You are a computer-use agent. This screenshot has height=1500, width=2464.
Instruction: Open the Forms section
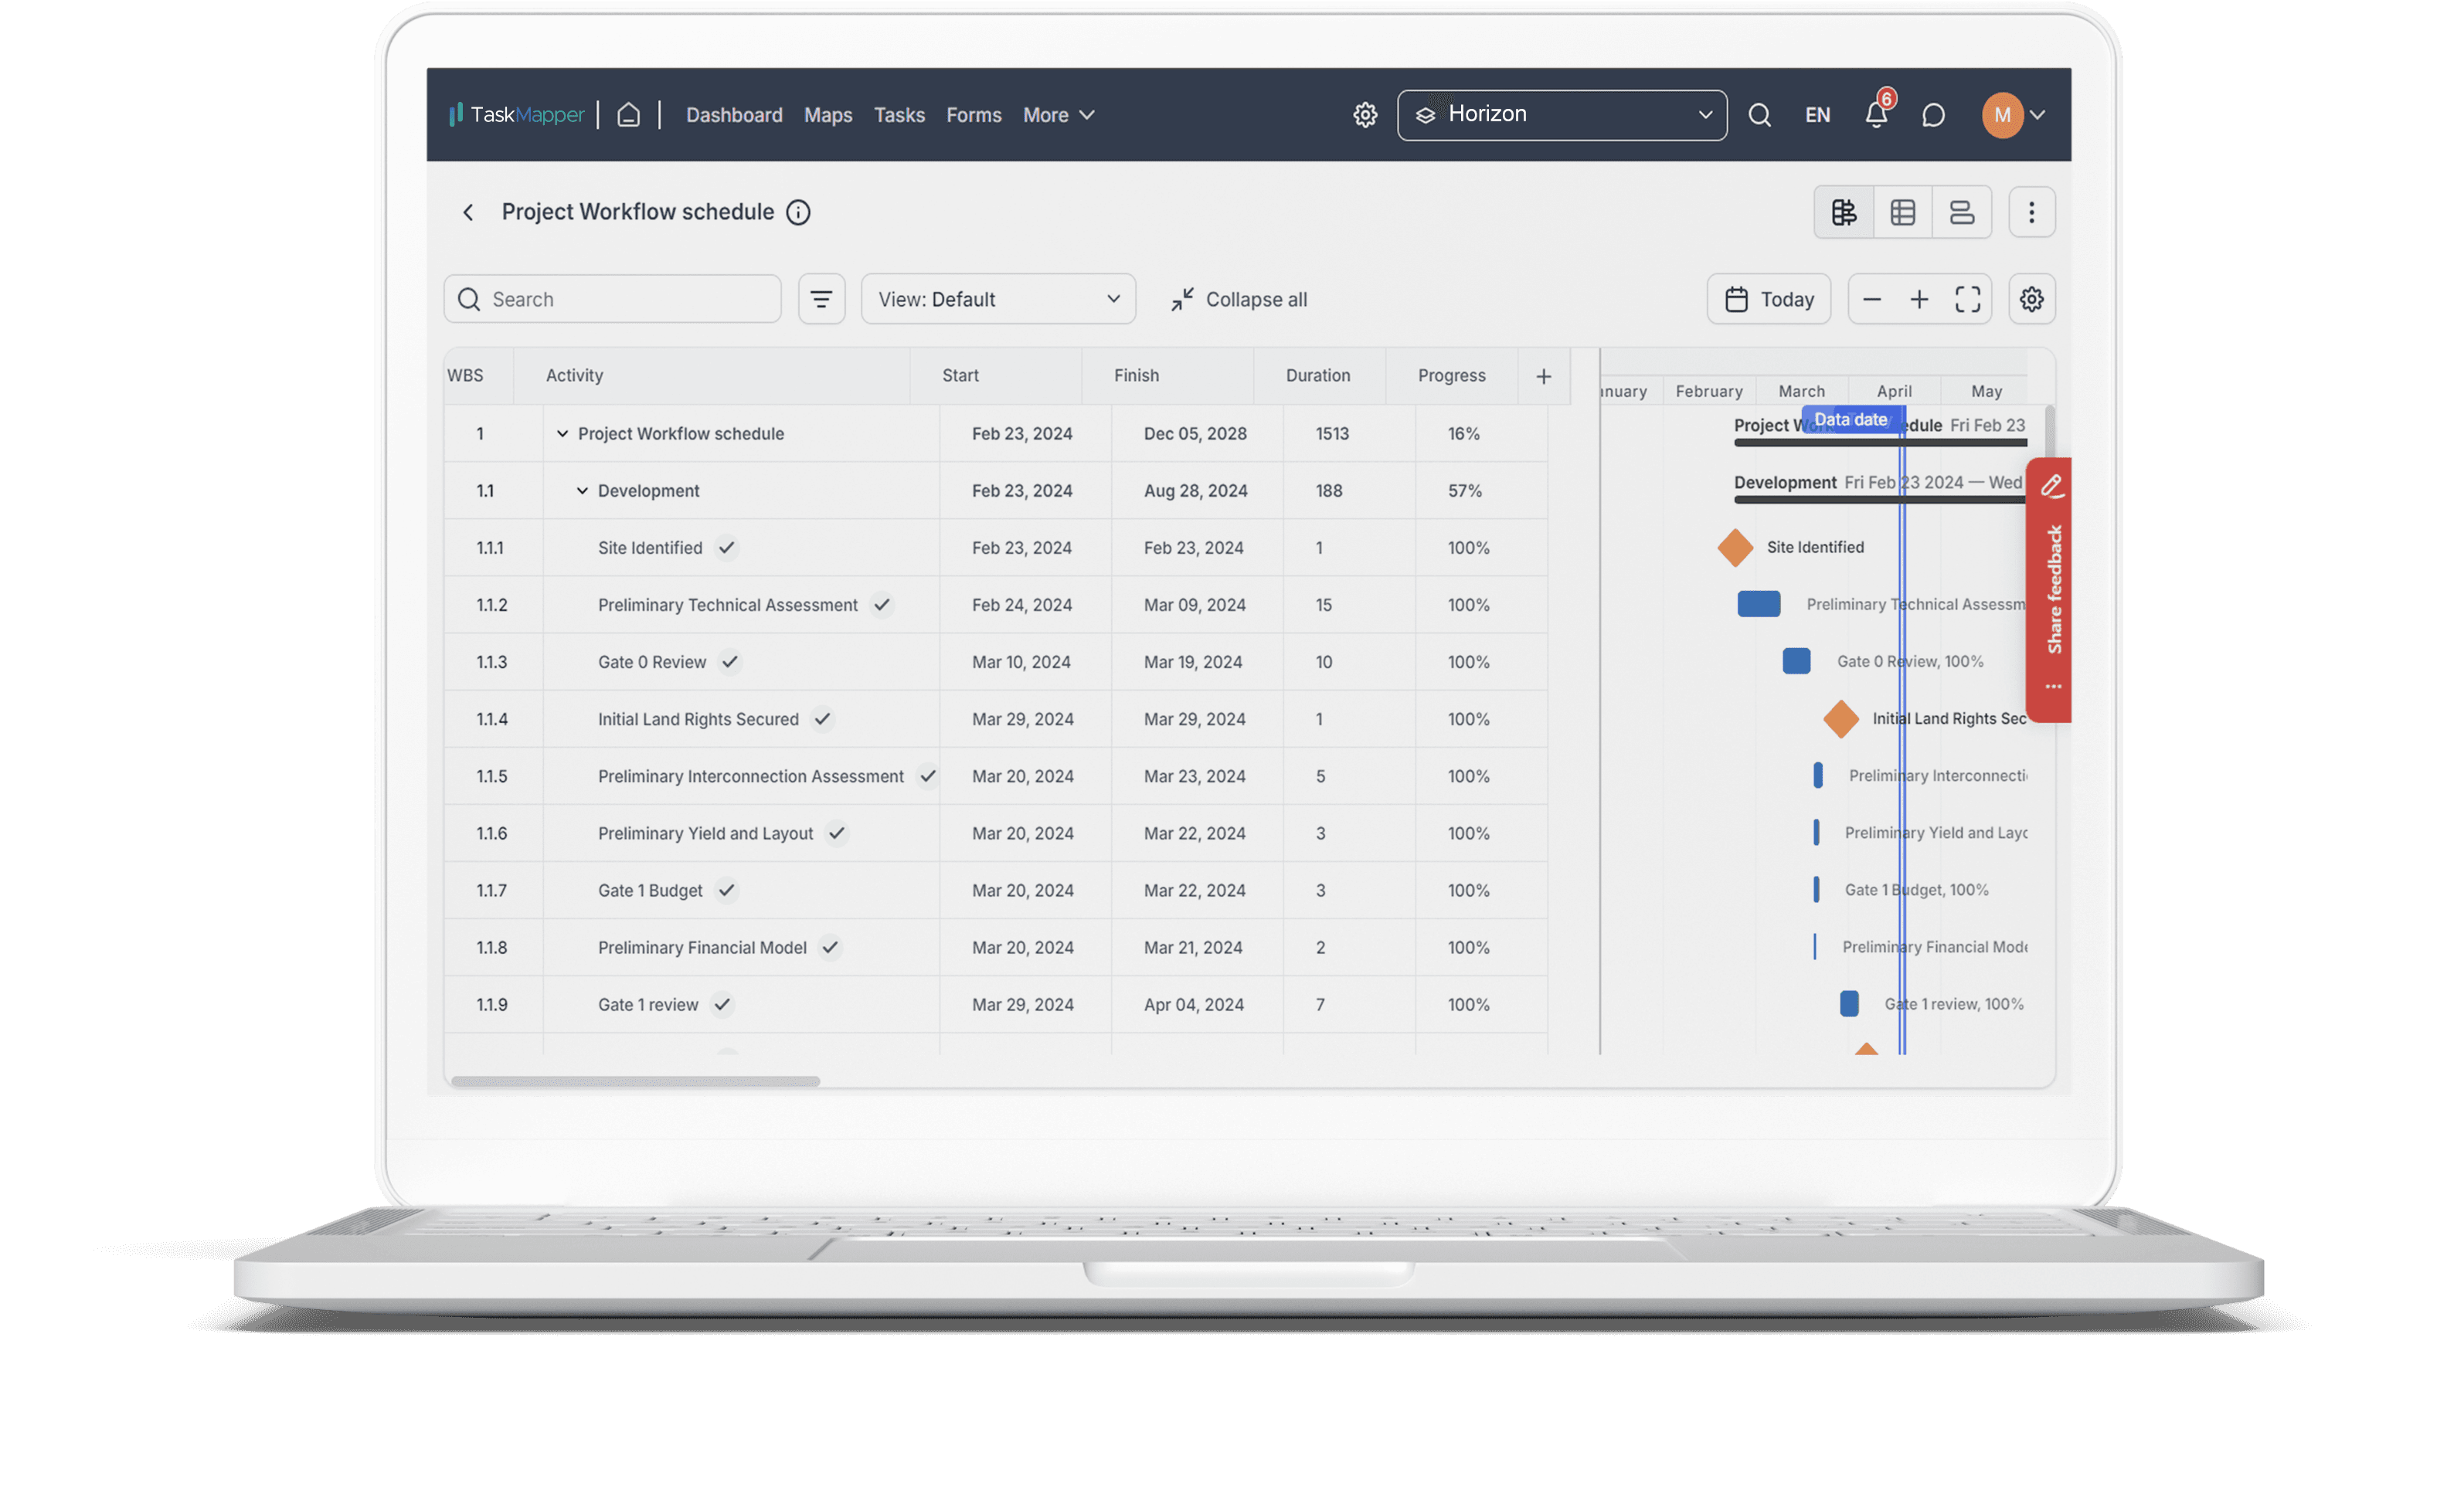[973, 114]
